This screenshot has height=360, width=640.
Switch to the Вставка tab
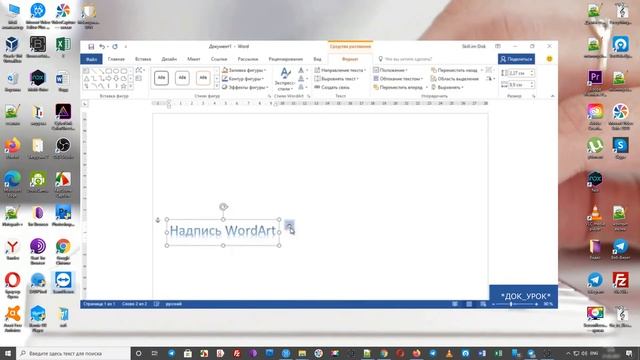point(143,59)
